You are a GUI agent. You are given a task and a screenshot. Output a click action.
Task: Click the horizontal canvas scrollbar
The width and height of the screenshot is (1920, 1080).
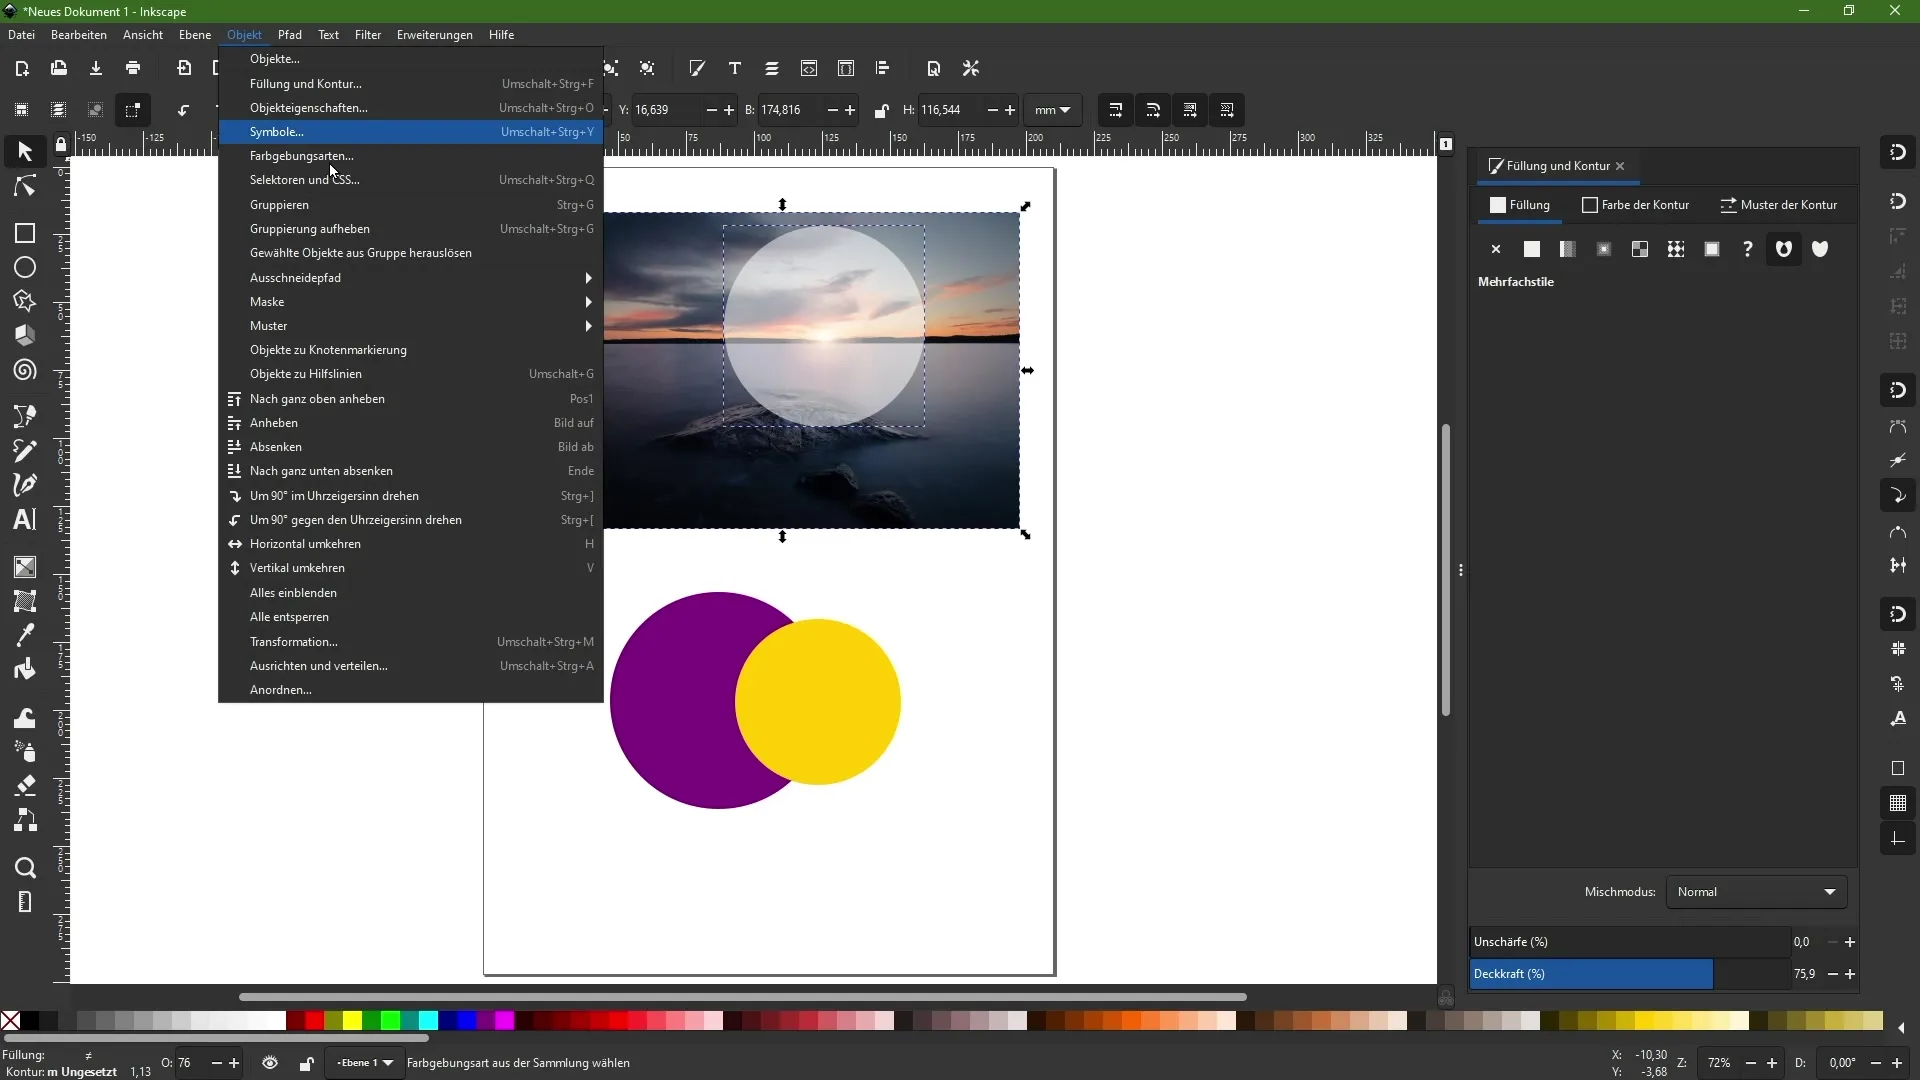[742, 997]
